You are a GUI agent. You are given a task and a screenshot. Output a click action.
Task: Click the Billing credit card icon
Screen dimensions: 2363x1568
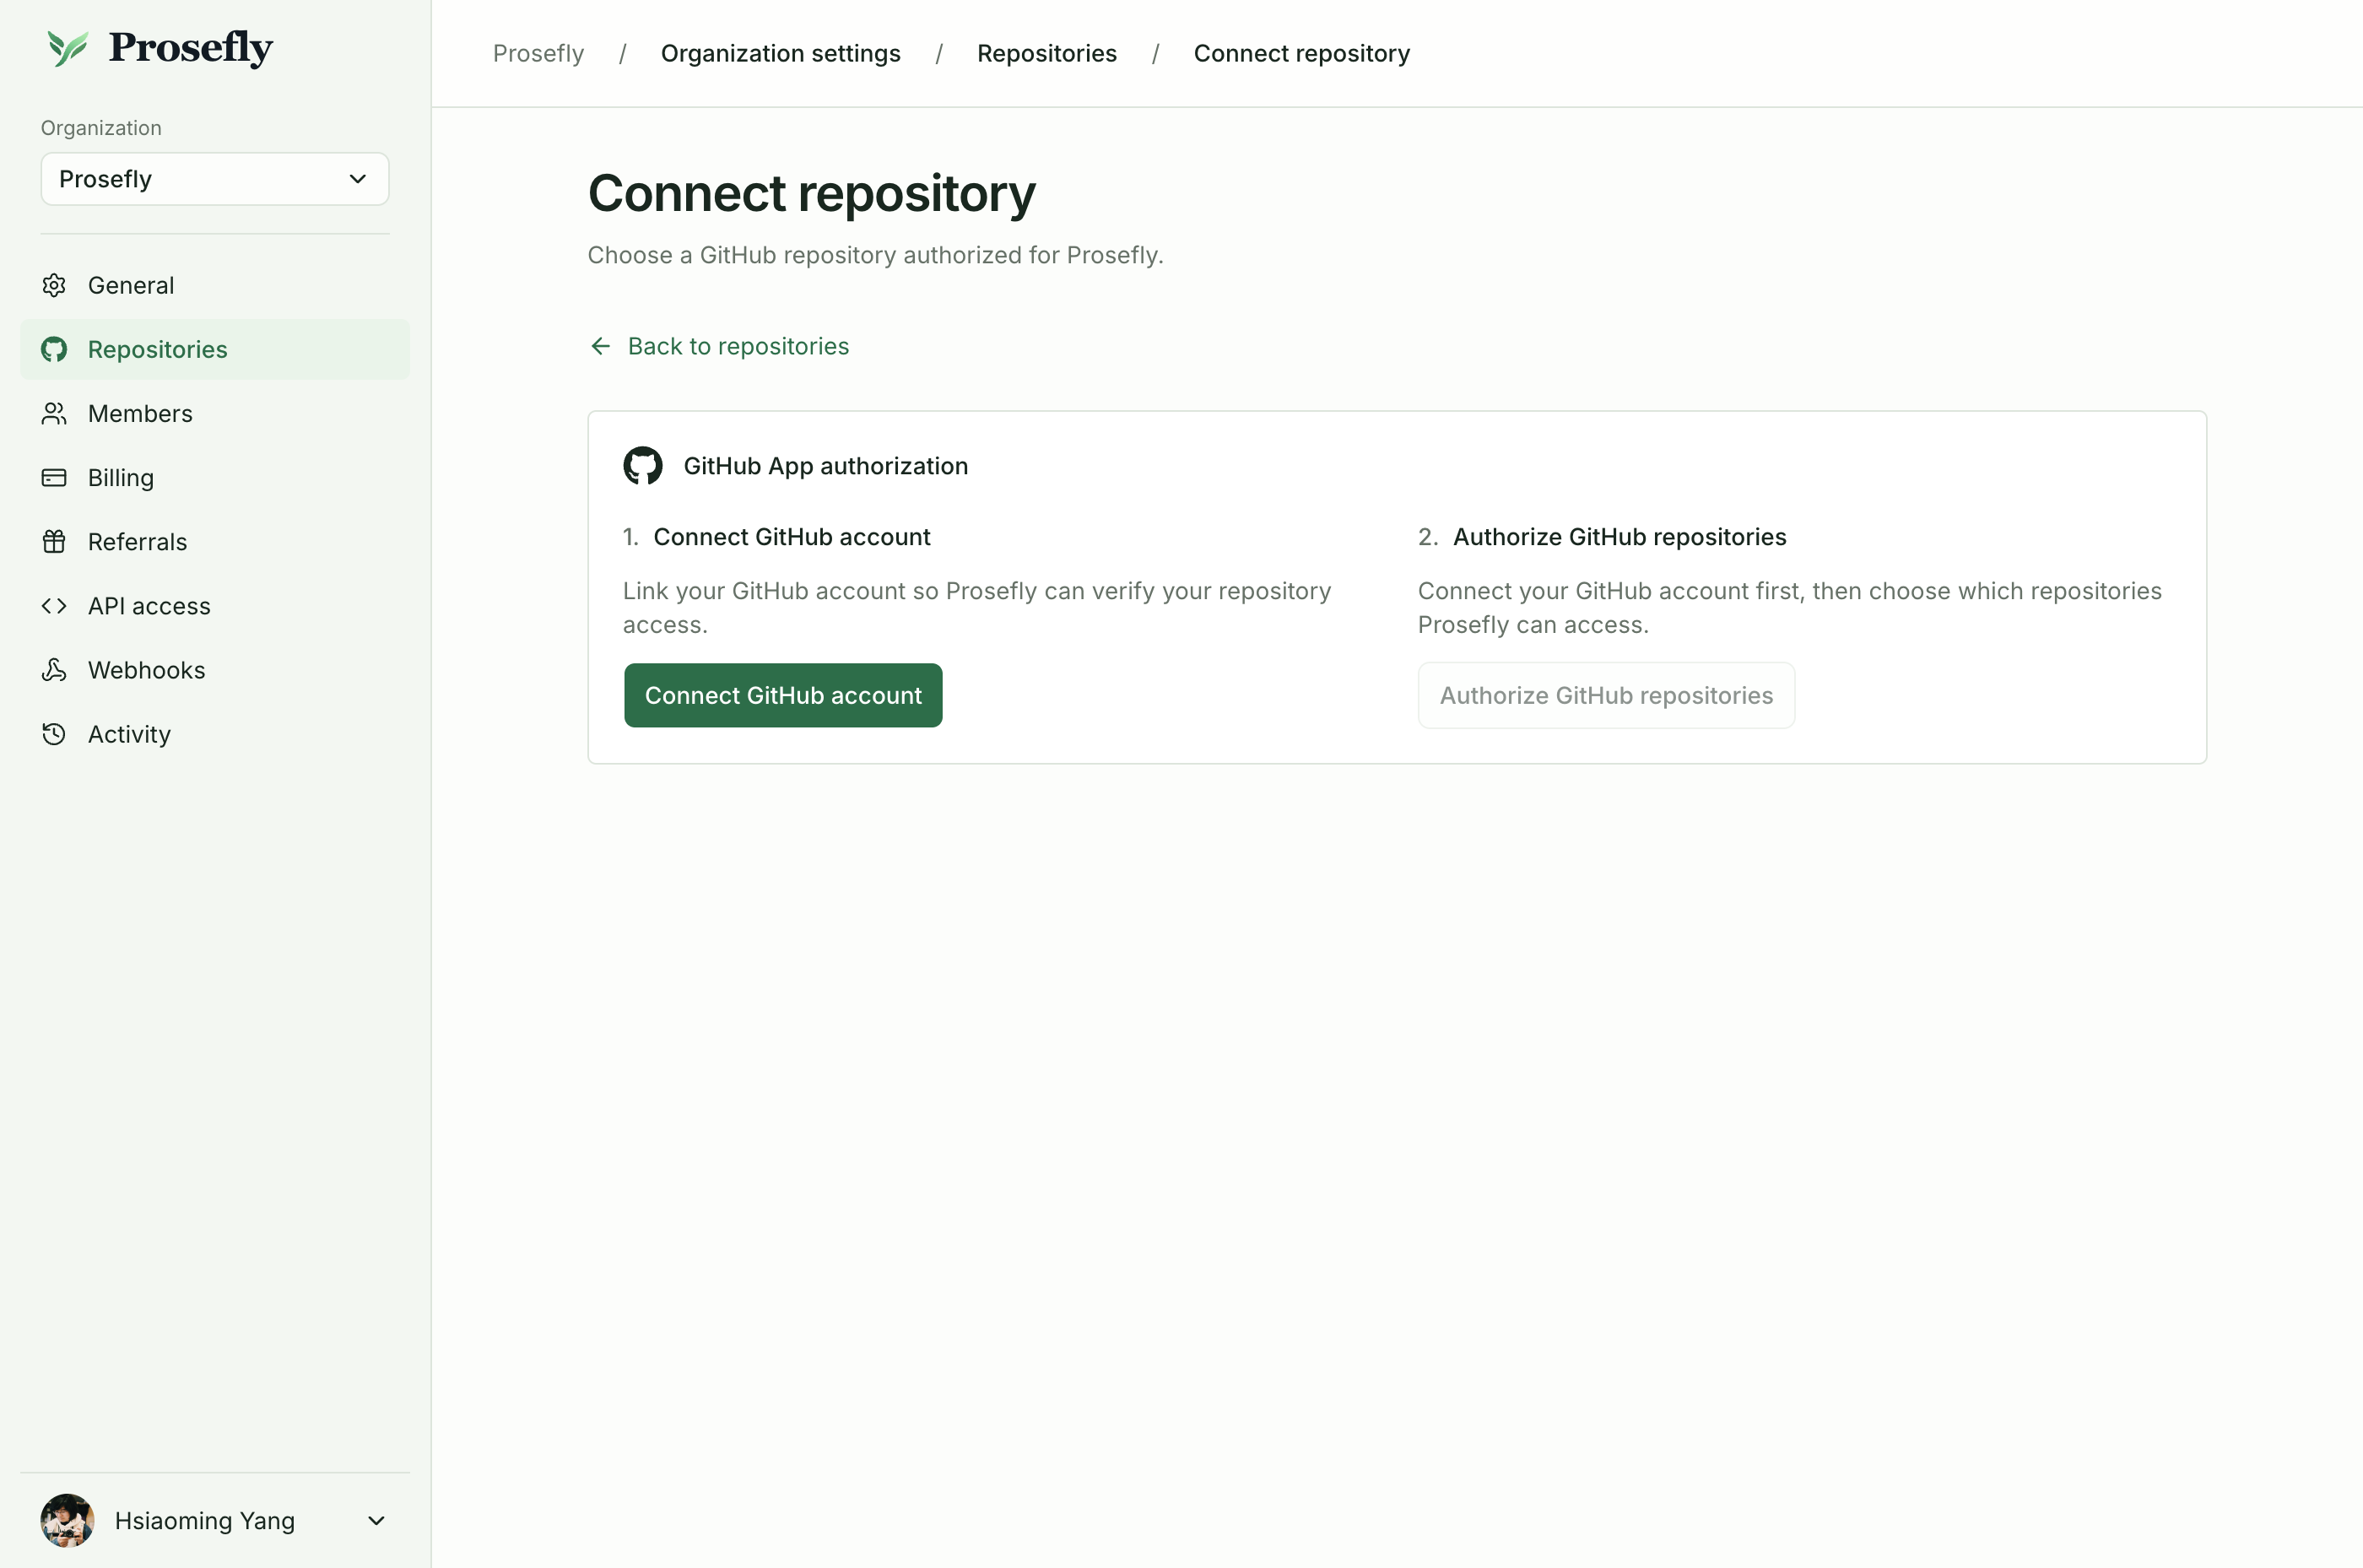54,477
